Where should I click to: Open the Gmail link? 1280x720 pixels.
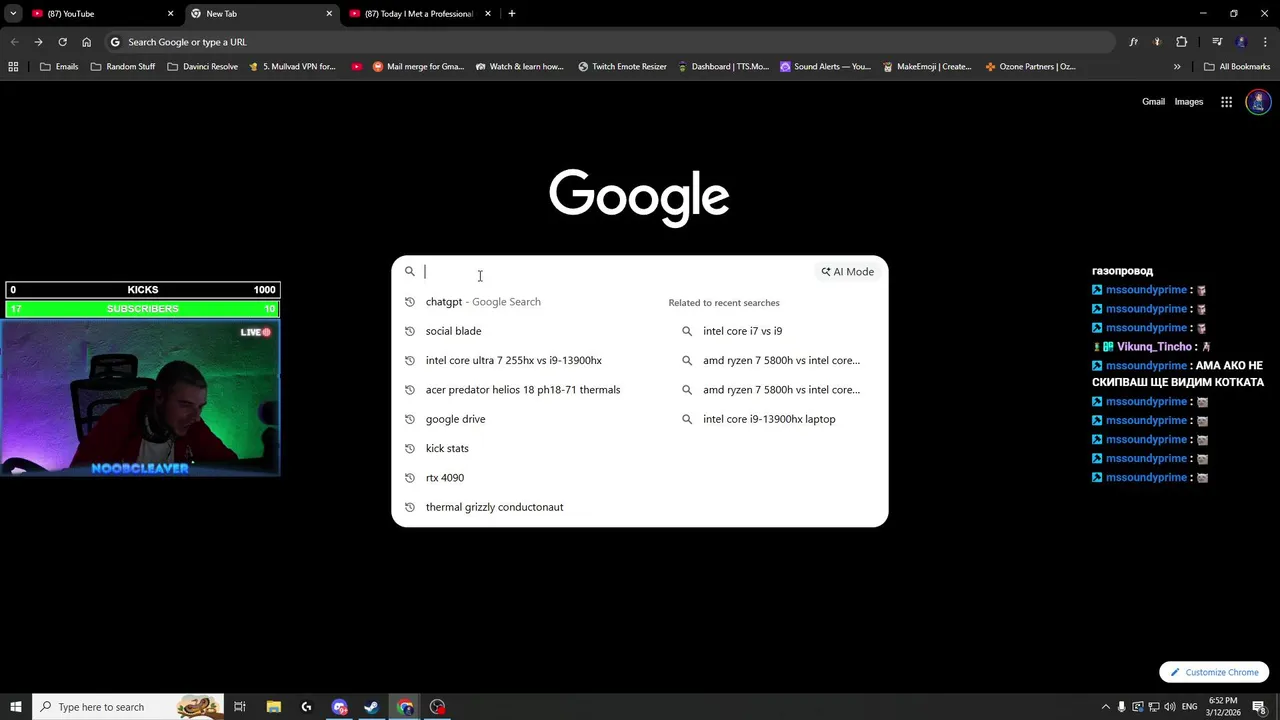coord(1153,102)
